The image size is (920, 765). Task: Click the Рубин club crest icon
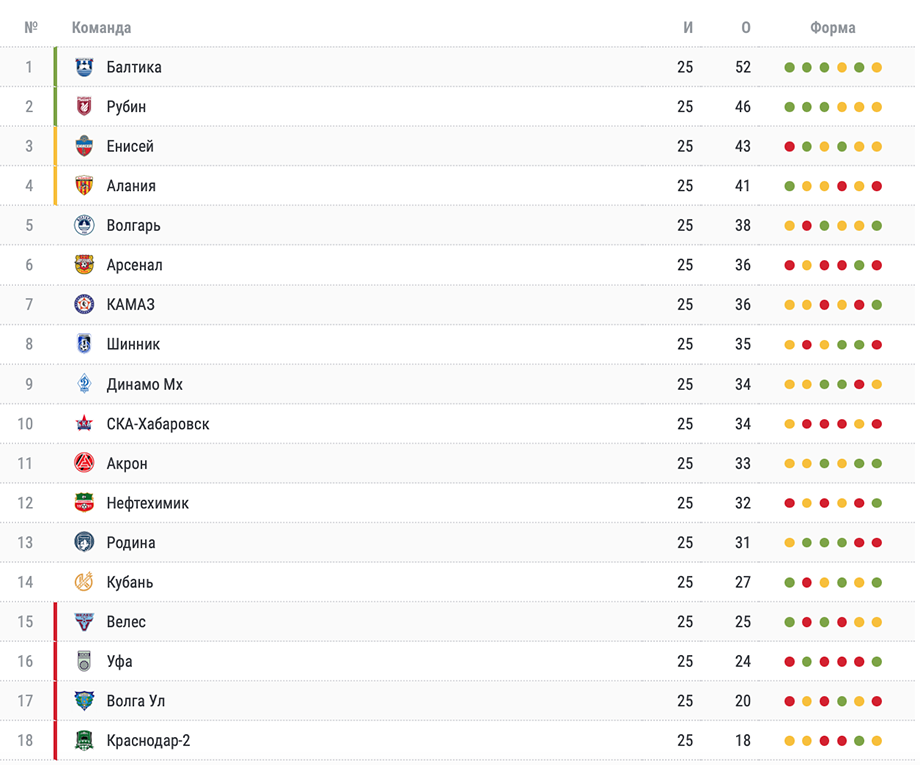point(84,107)
